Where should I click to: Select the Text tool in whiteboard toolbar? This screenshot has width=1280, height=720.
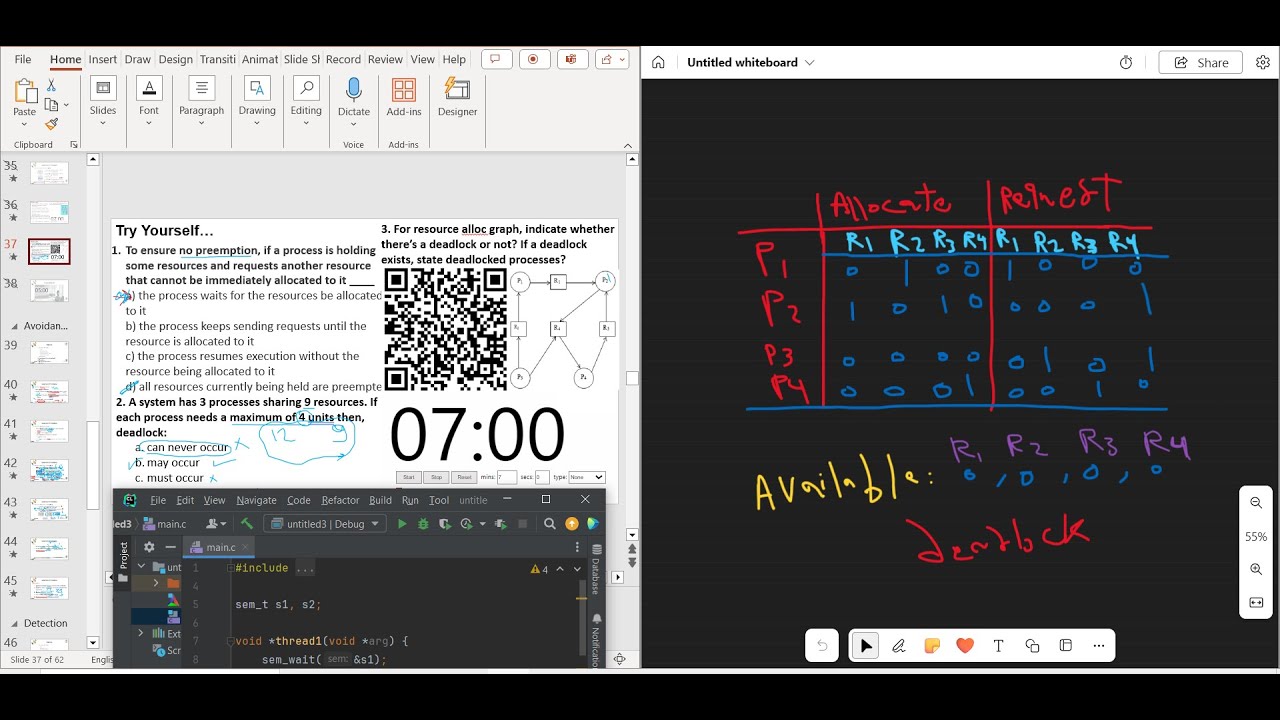pyautogui.click(x=998, y=646)
